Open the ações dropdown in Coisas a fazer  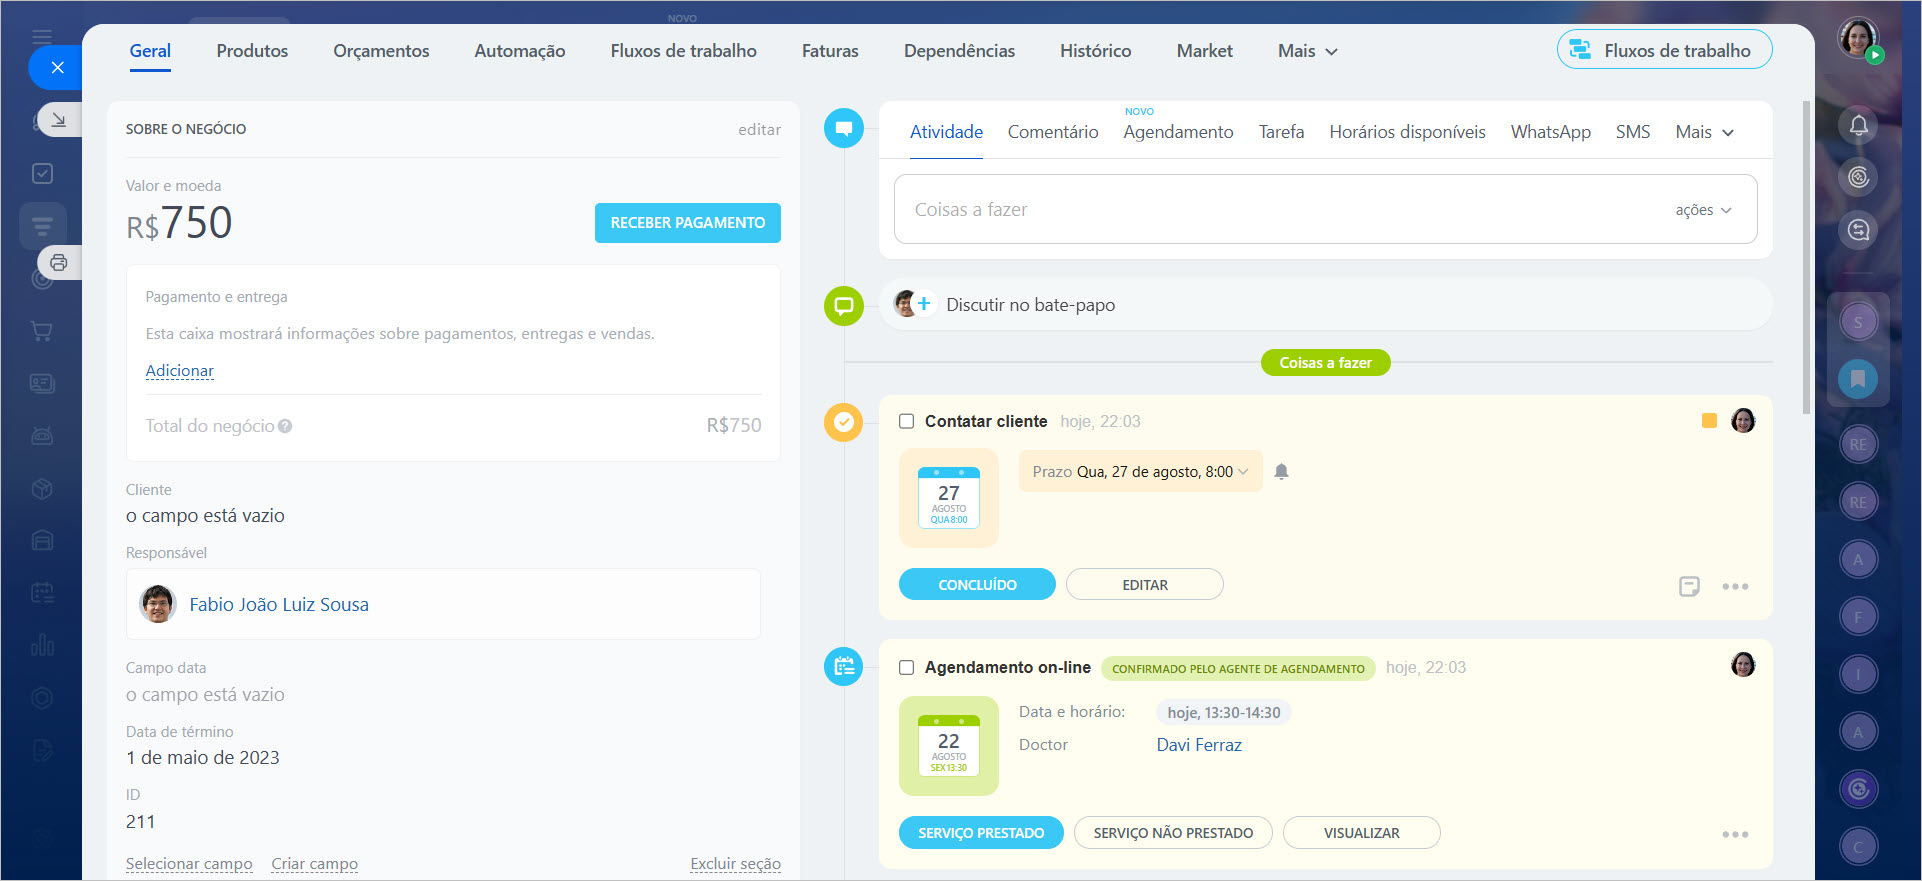point(1703,210)
